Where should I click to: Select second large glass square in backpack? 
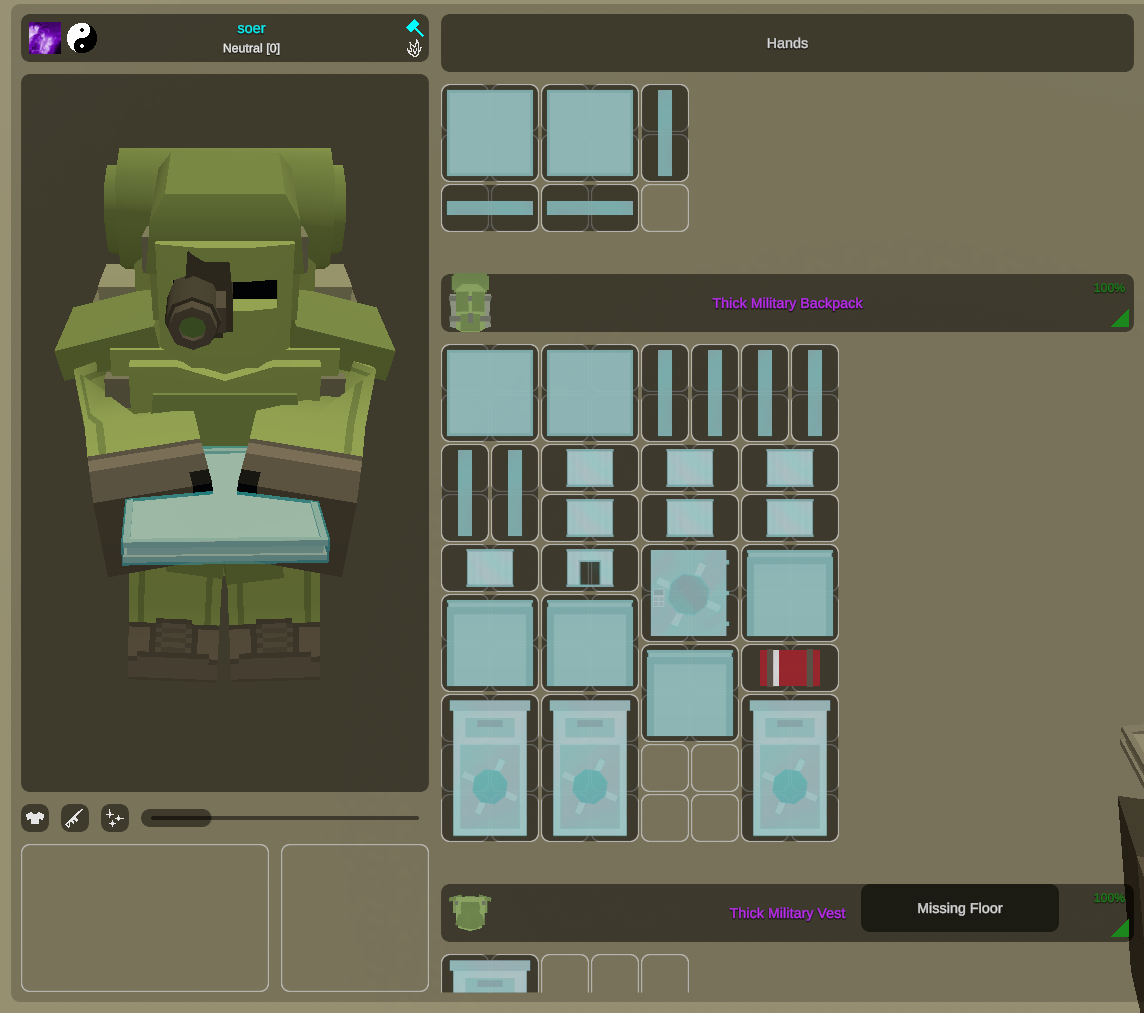590,393
